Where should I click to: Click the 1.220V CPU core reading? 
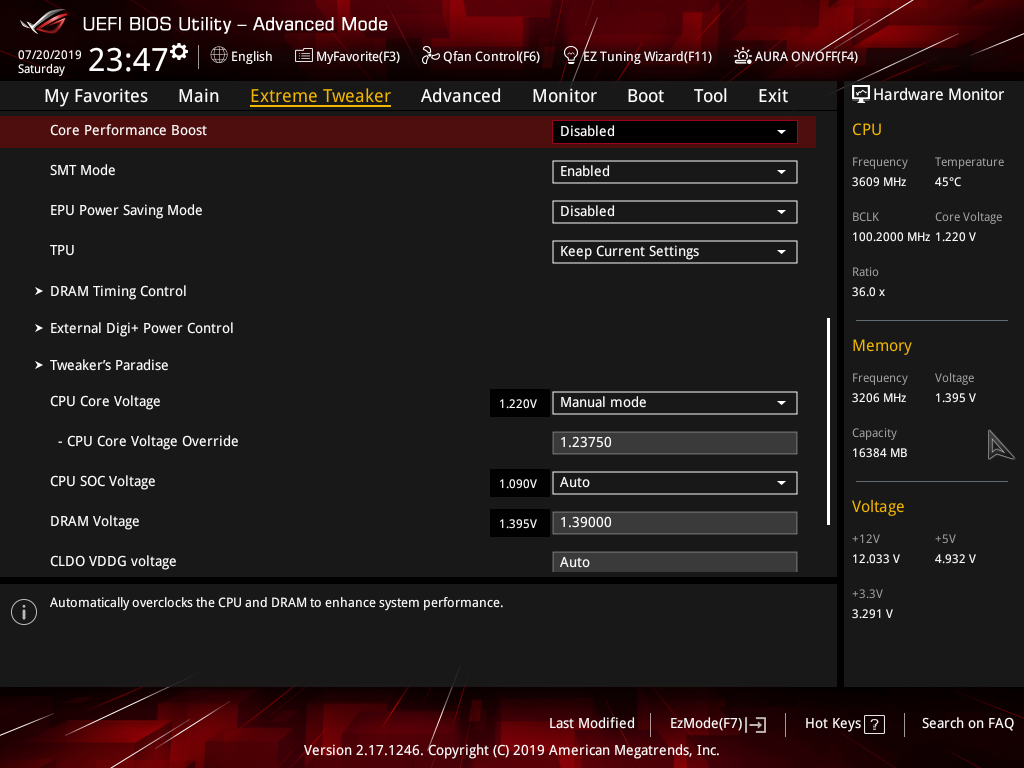519,404
